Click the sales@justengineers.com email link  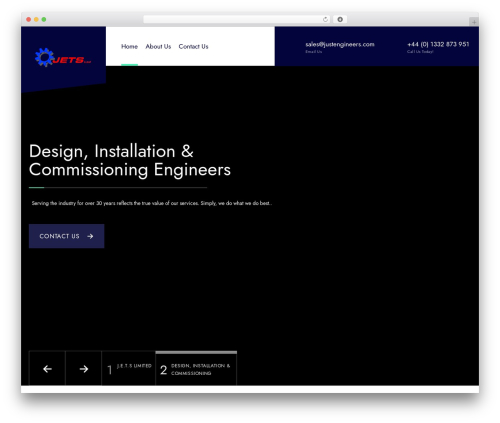[340, 44]
